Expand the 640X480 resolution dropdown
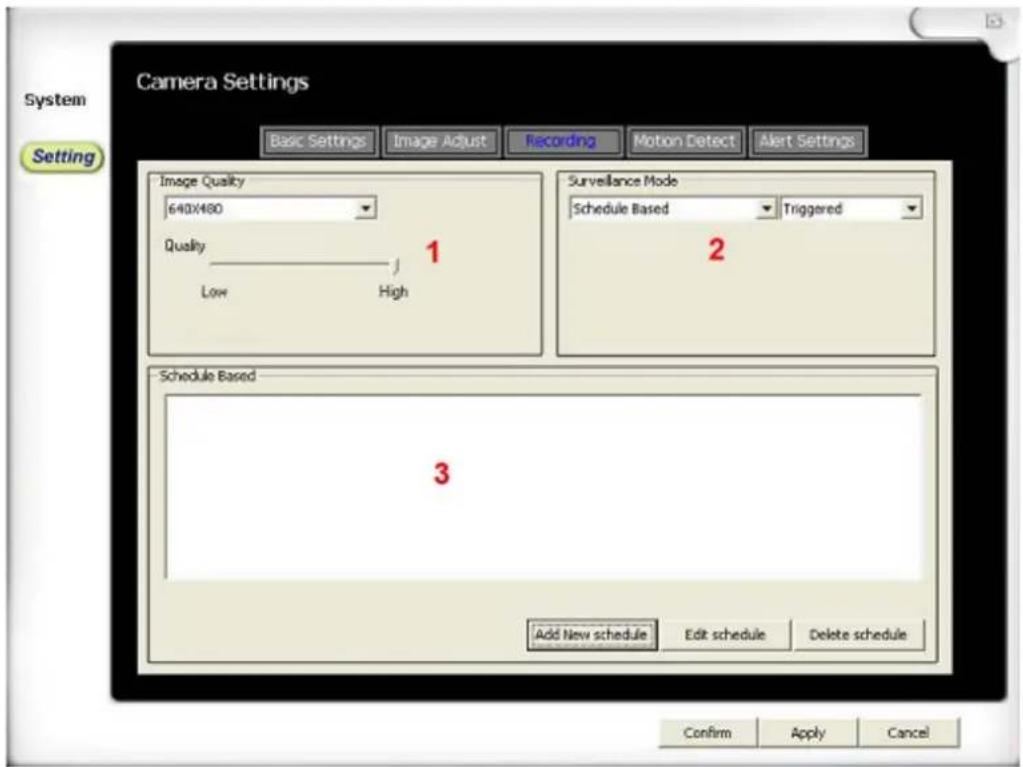This screenshot has width=1023, height=767. [x=366, y=209]
